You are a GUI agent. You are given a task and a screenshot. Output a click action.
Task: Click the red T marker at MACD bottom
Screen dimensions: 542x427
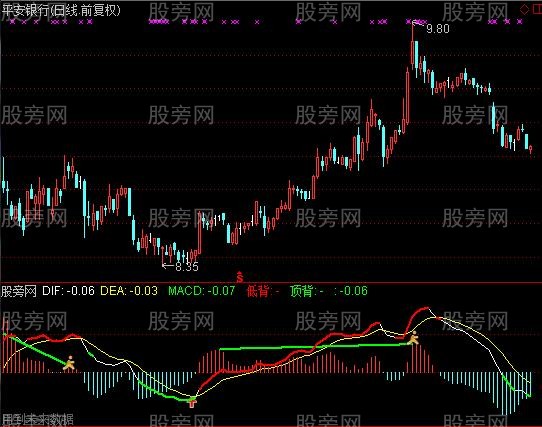click(192, 403)
